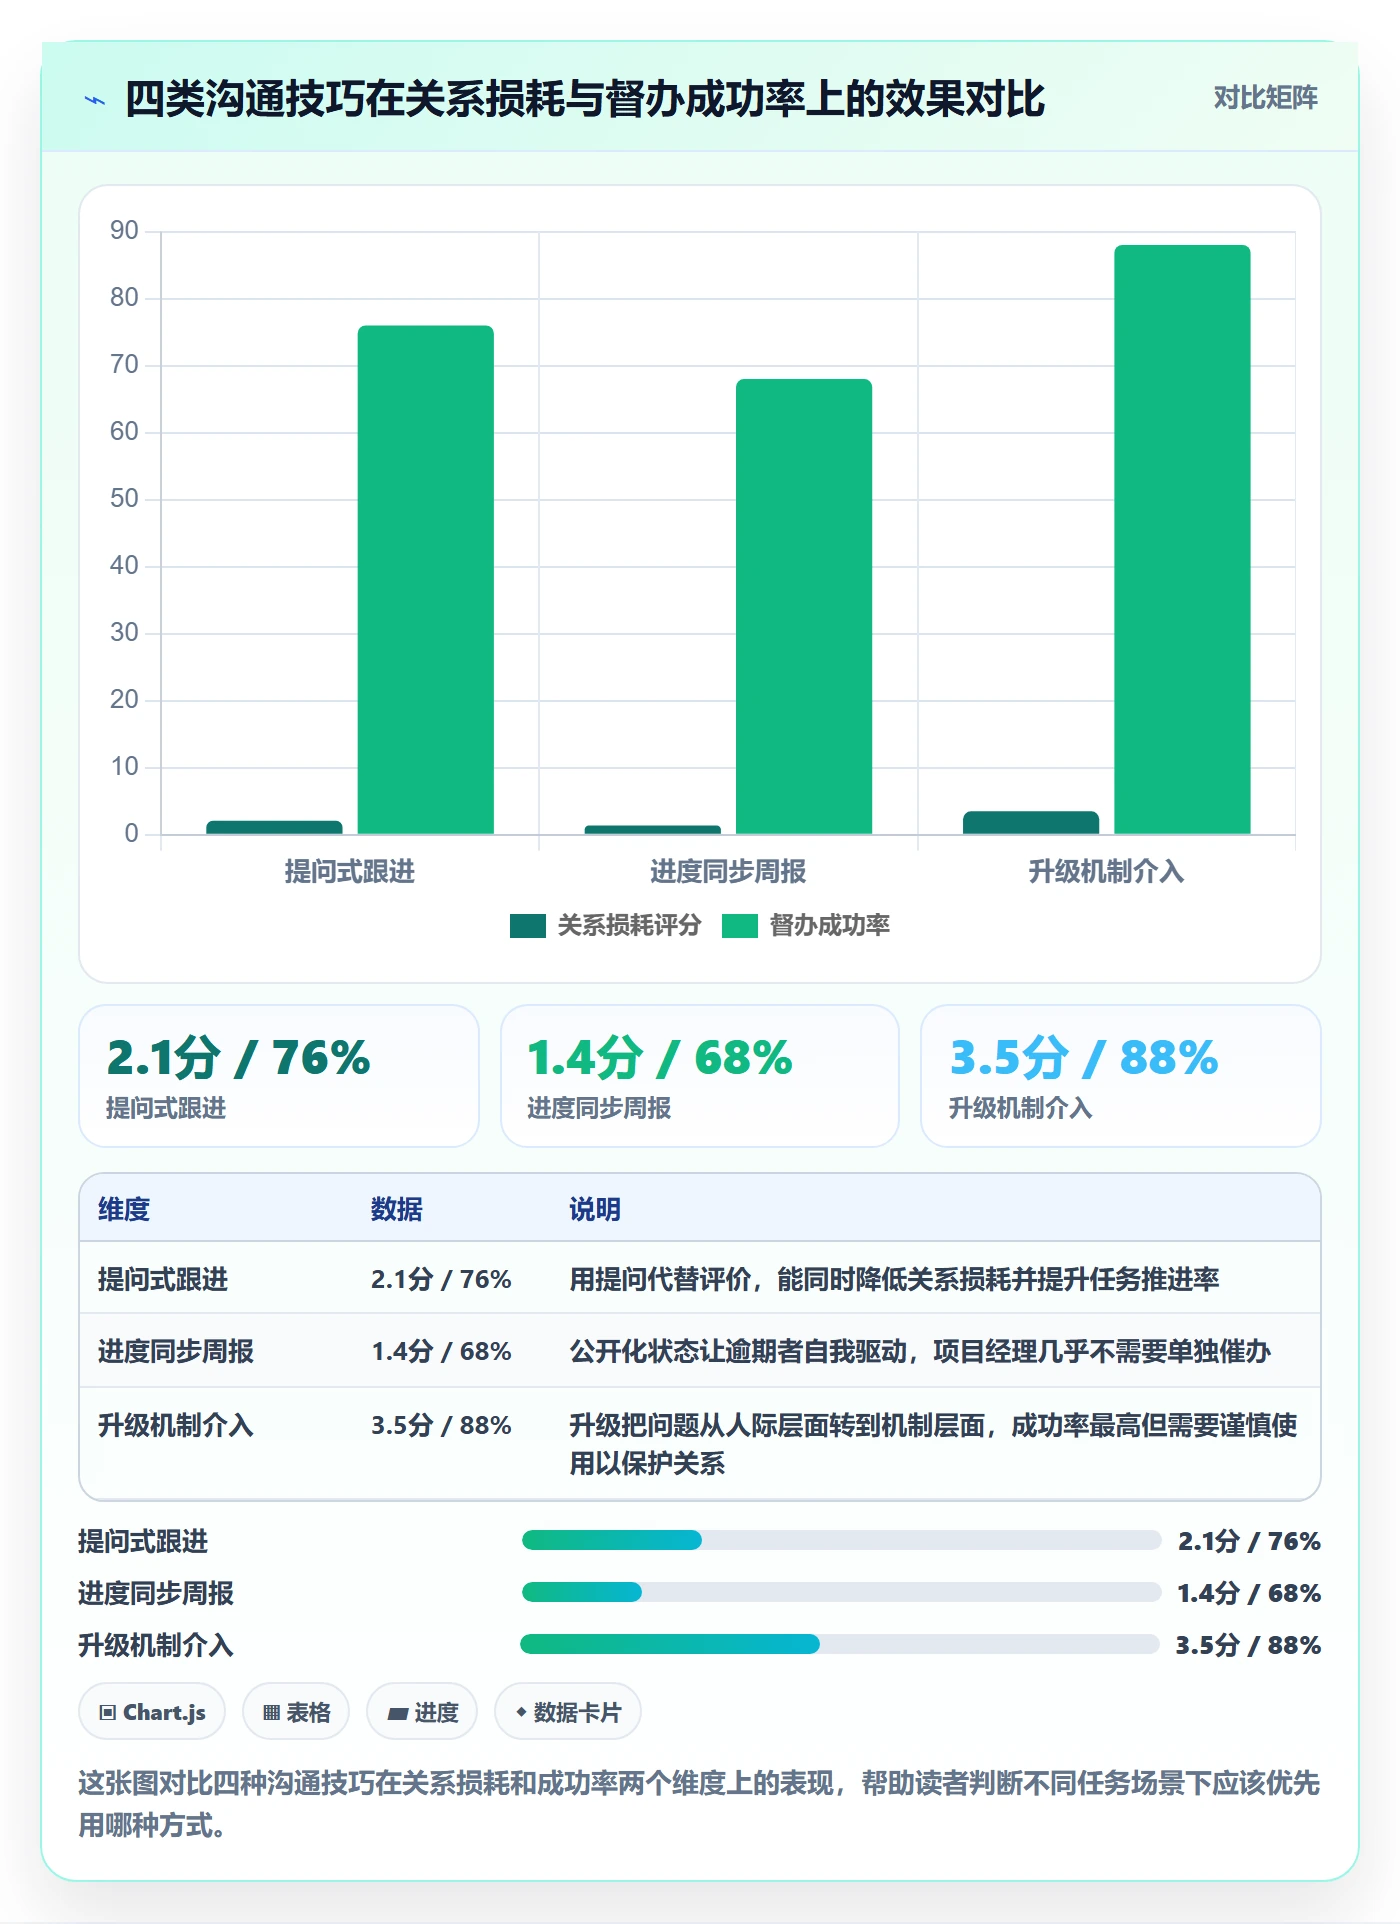This screenshot has width=1400, height=1924.
Task: Click the 提问式跟进 x-axis label
Action: (x=349, y=872)
